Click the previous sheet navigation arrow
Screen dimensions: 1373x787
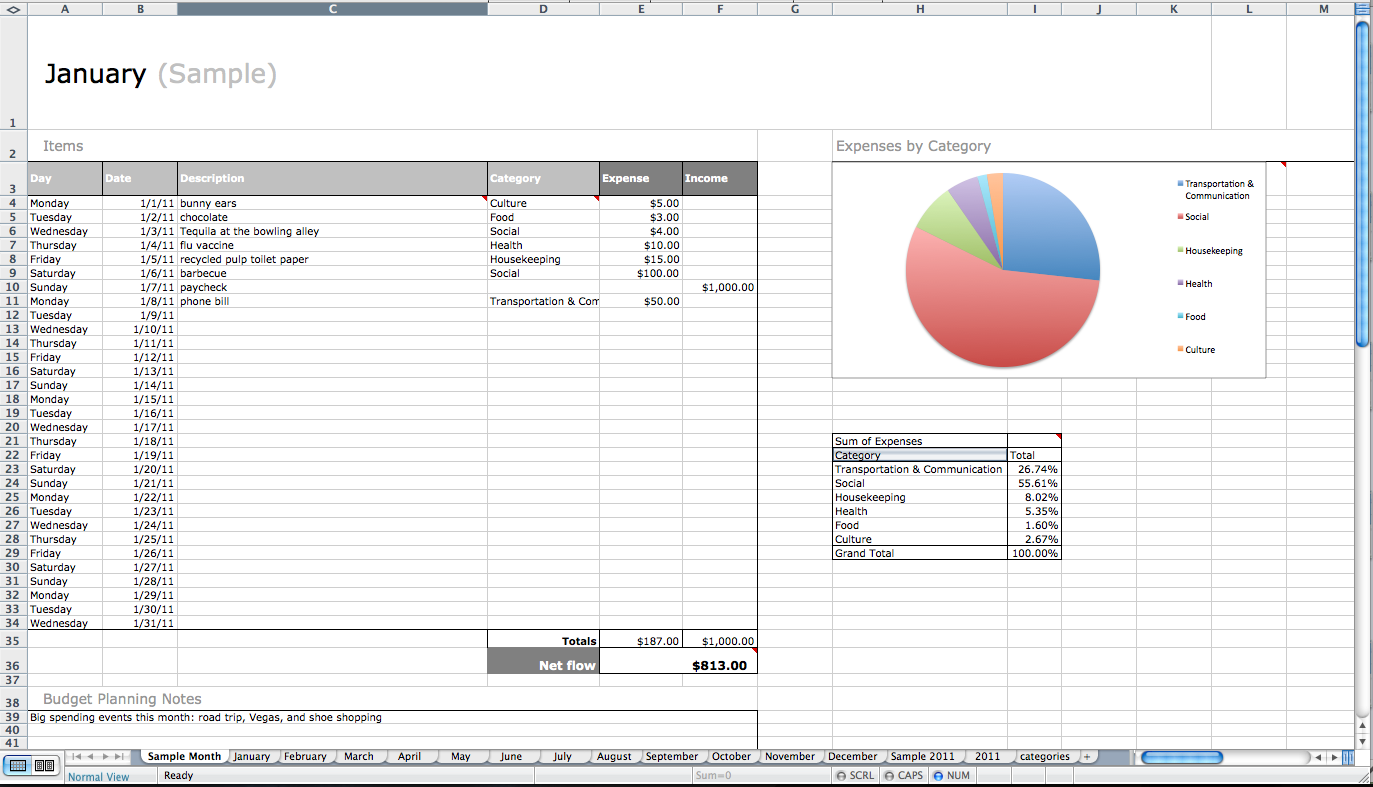(x=91, y=757)
